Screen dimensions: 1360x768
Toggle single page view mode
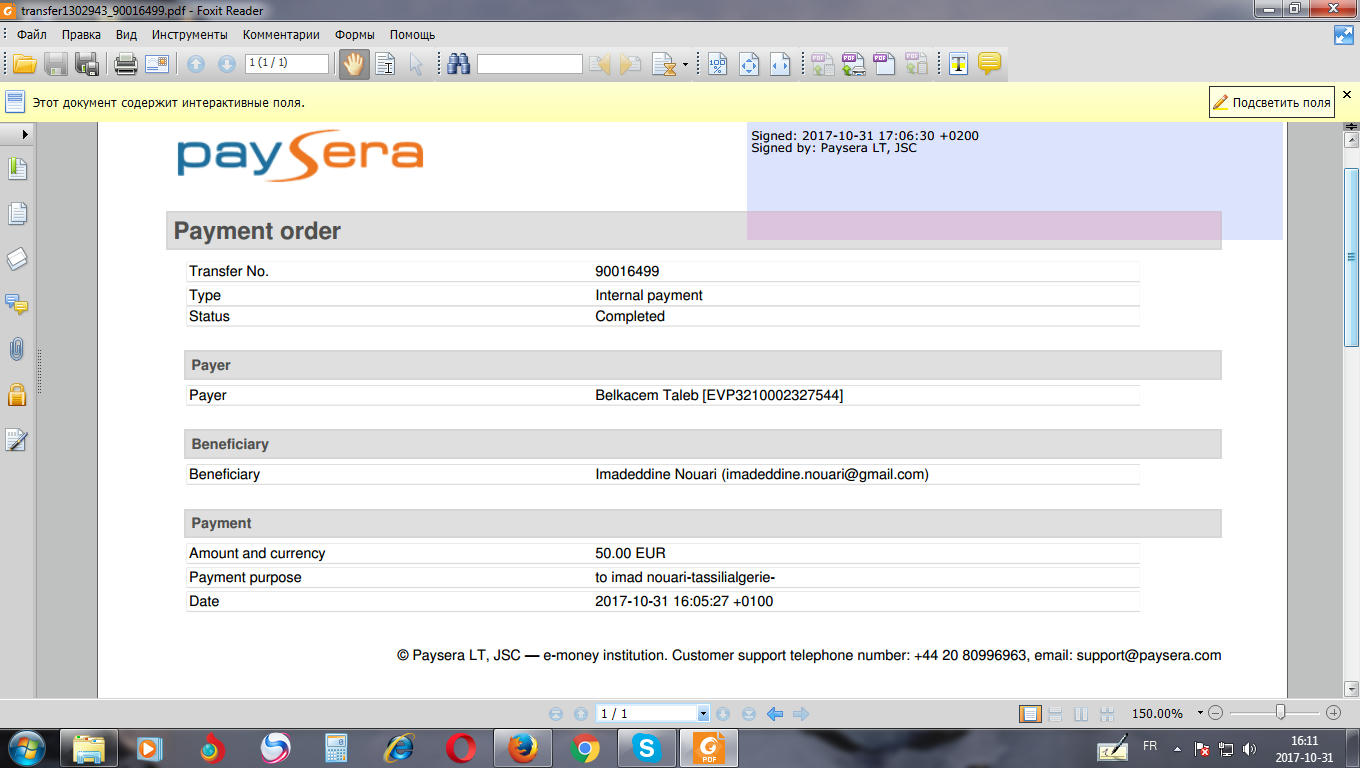pos(1029,714)
